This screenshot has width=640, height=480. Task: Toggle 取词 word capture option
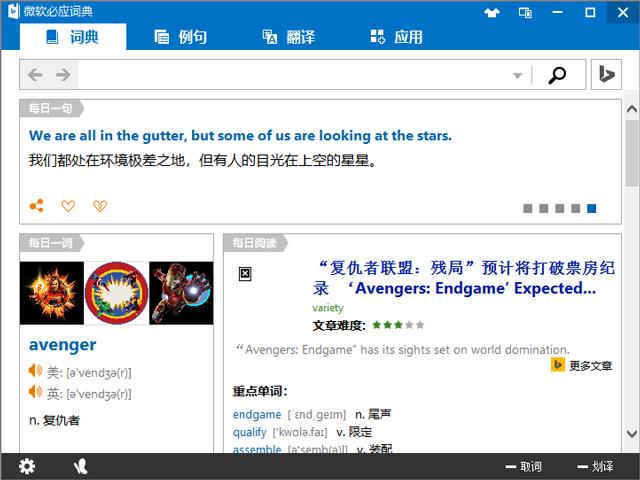(x=524, y=467)
